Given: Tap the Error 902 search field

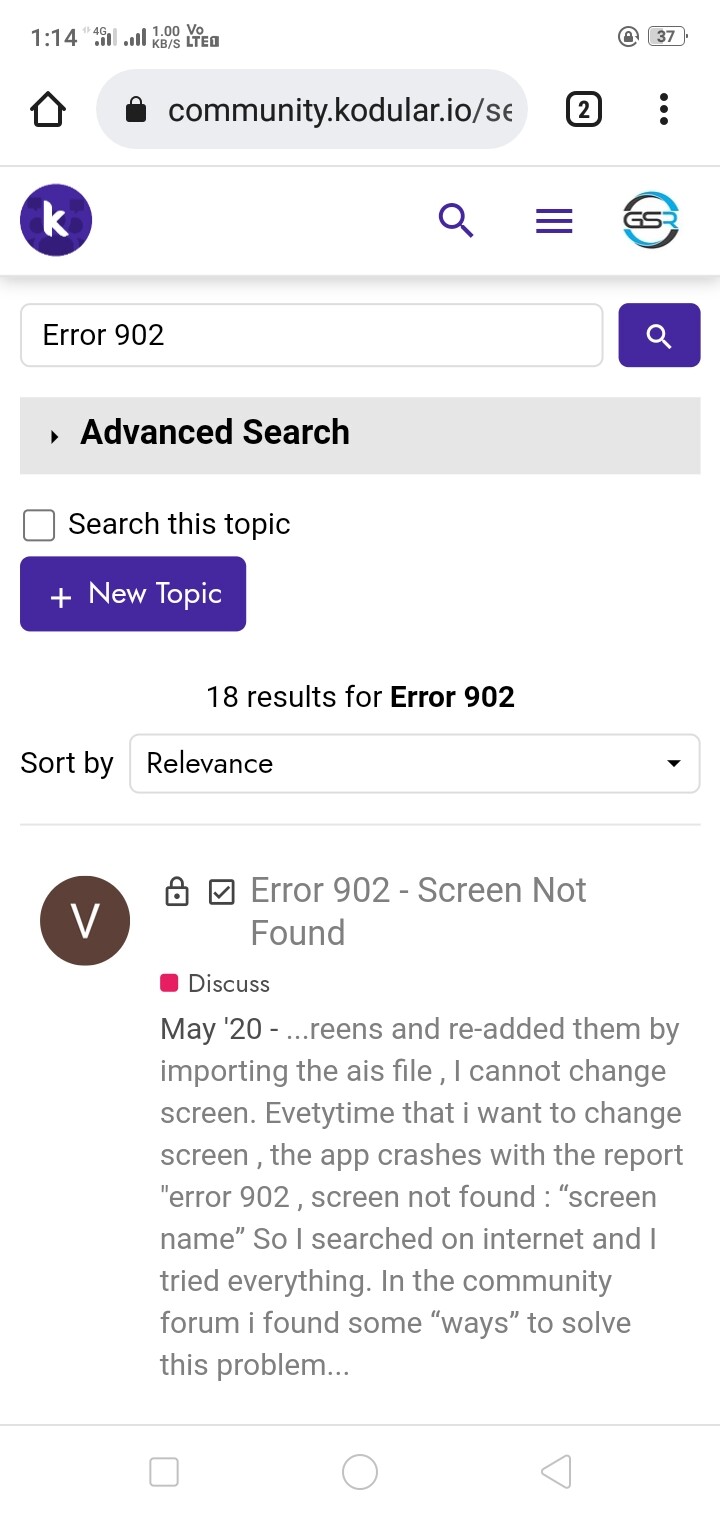Looking at the screenshot, I should tap(311, 336).
